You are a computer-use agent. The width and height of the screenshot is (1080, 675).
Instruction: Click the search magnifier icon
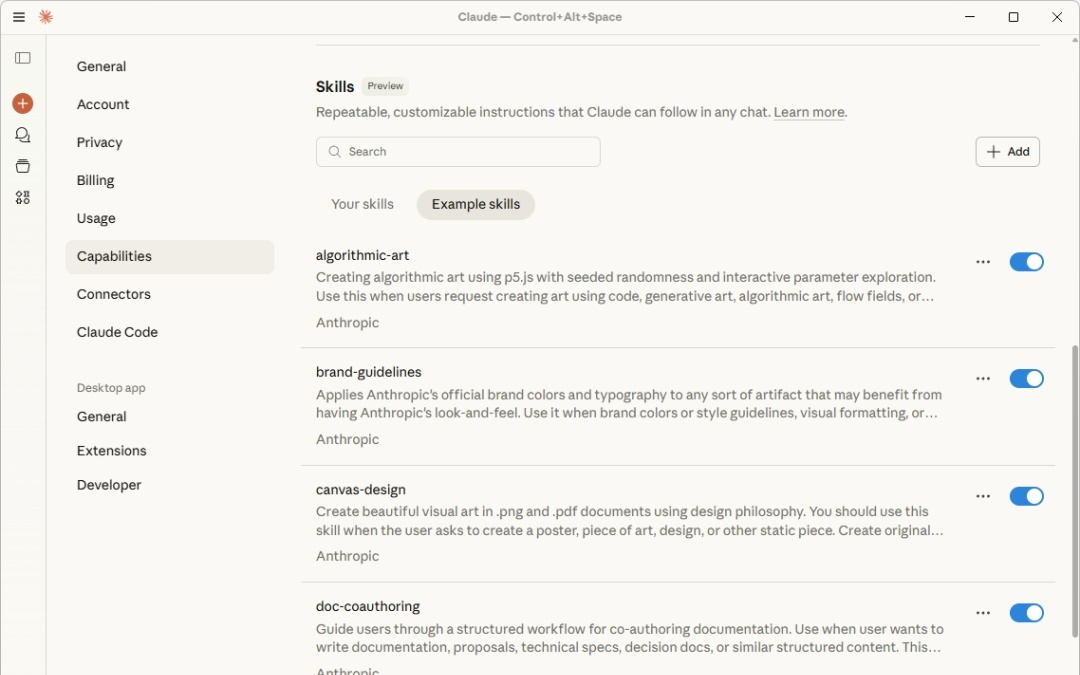click(x=335, y=152)
